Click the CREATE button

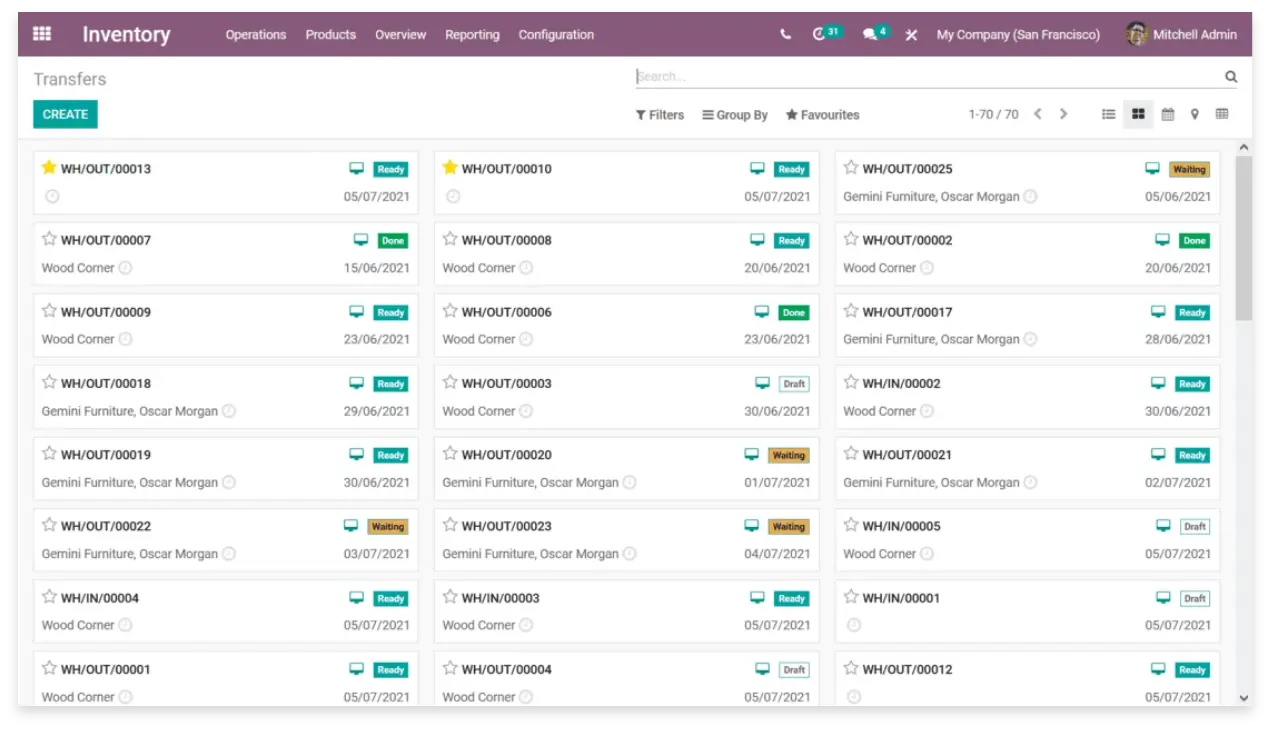pos(65,114)
